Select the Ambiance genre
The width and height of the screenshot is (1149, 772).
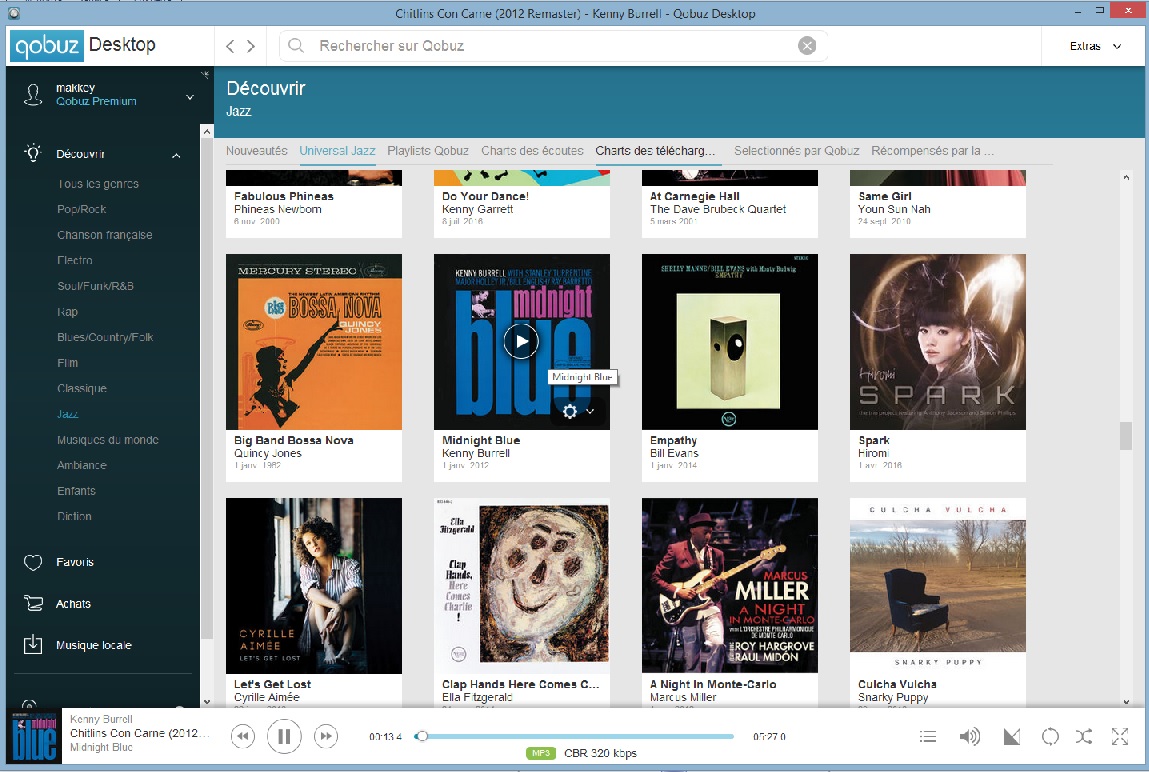(82, 465)
